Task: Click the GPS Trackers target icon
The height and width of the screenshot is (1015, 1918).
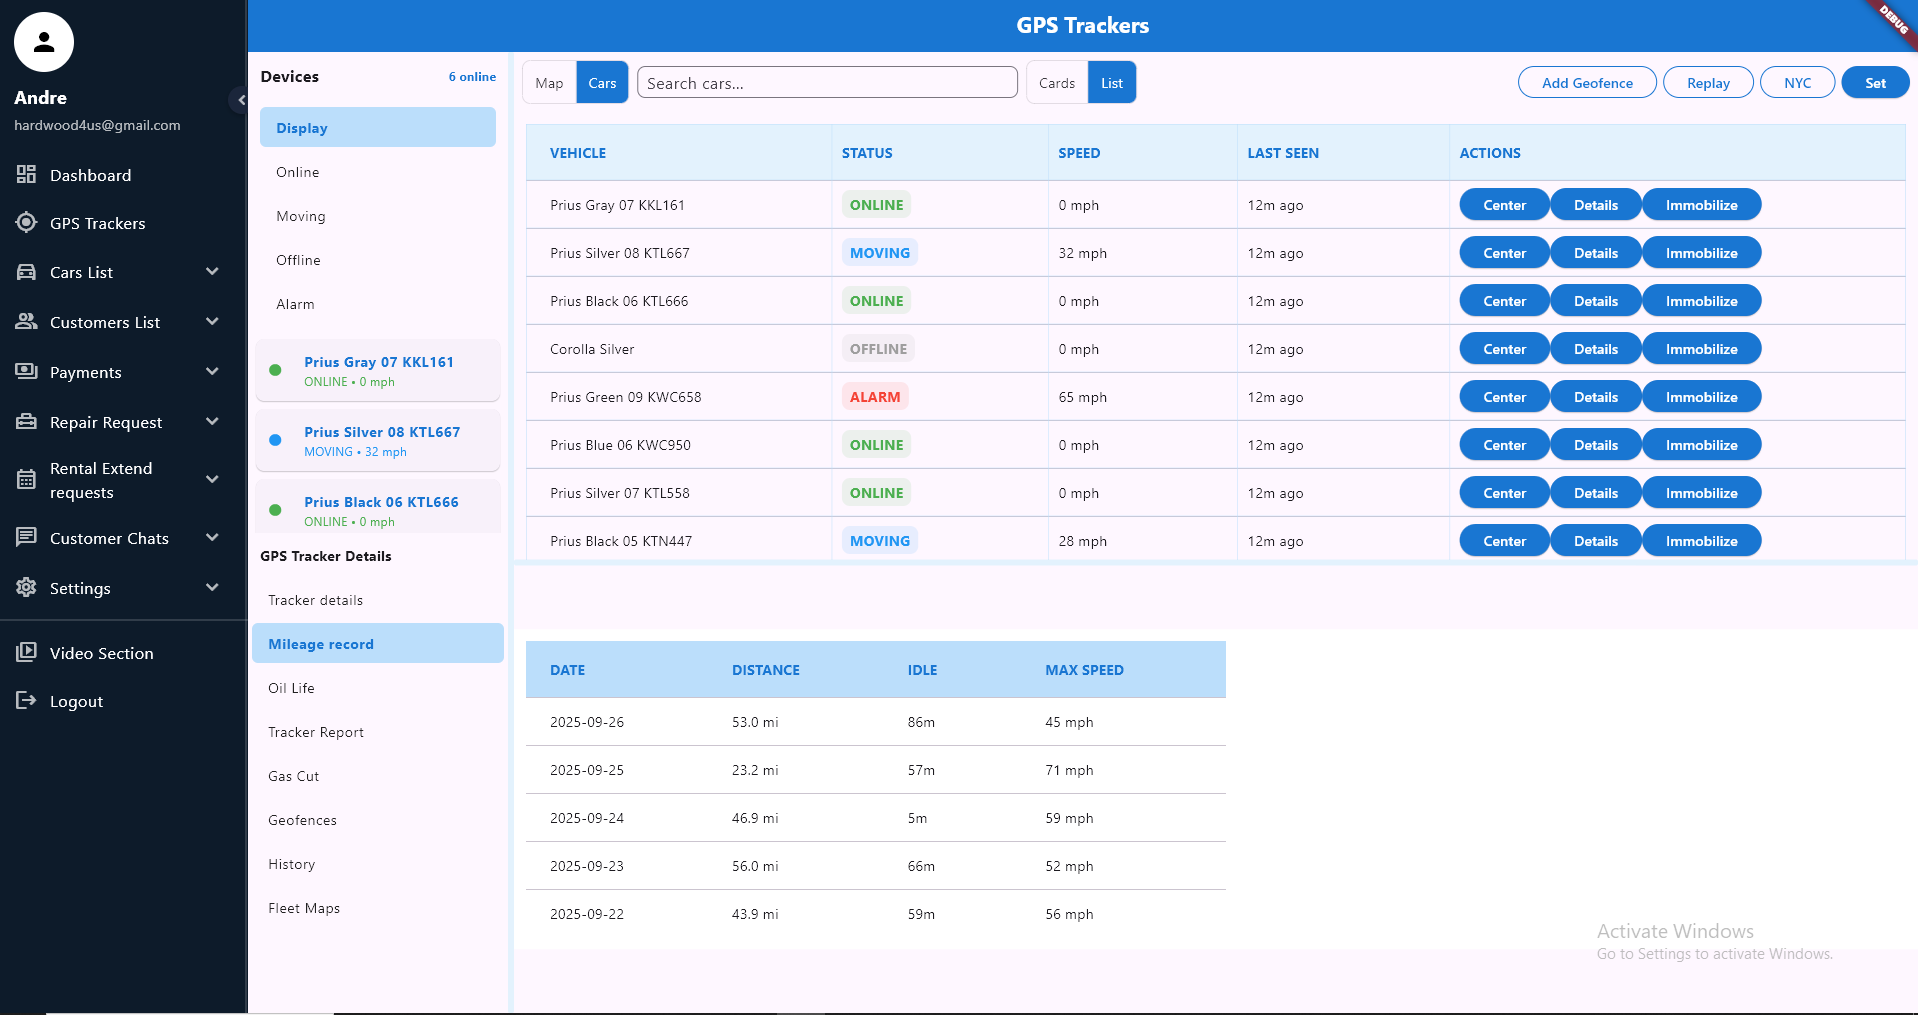Action: point(27,223)
